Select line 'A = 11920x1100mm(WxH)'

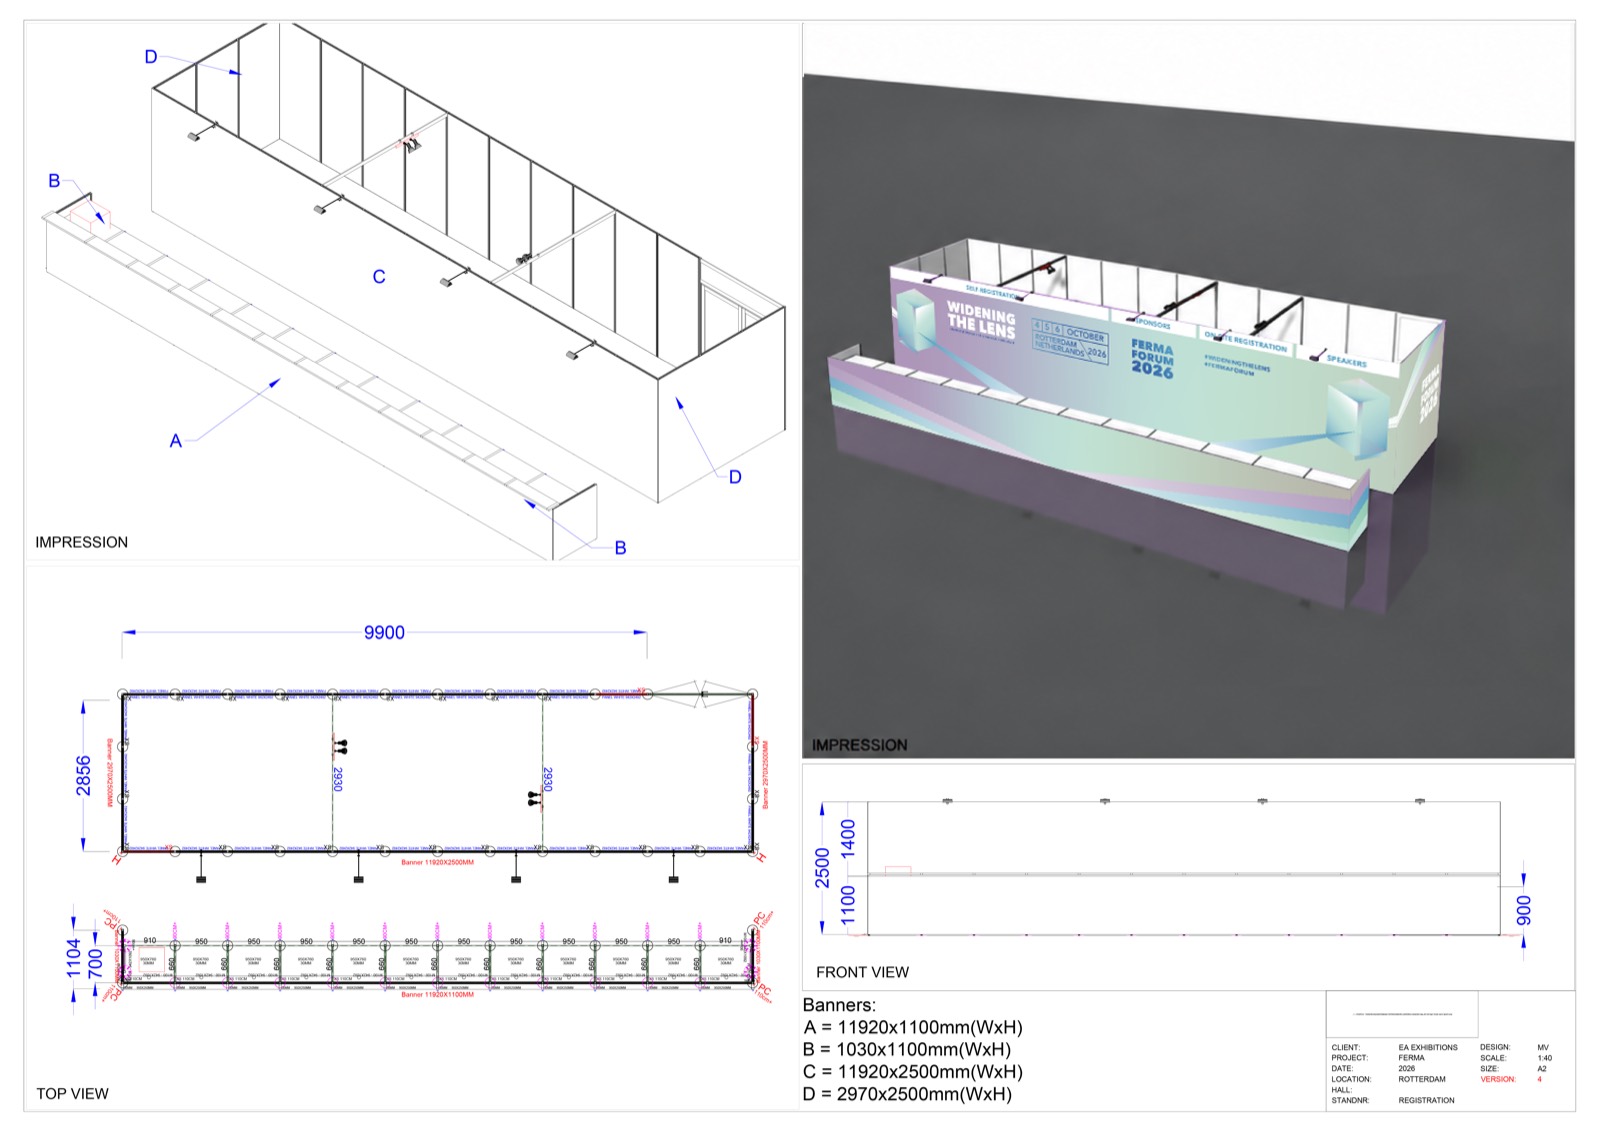(x=913, y=1027)
